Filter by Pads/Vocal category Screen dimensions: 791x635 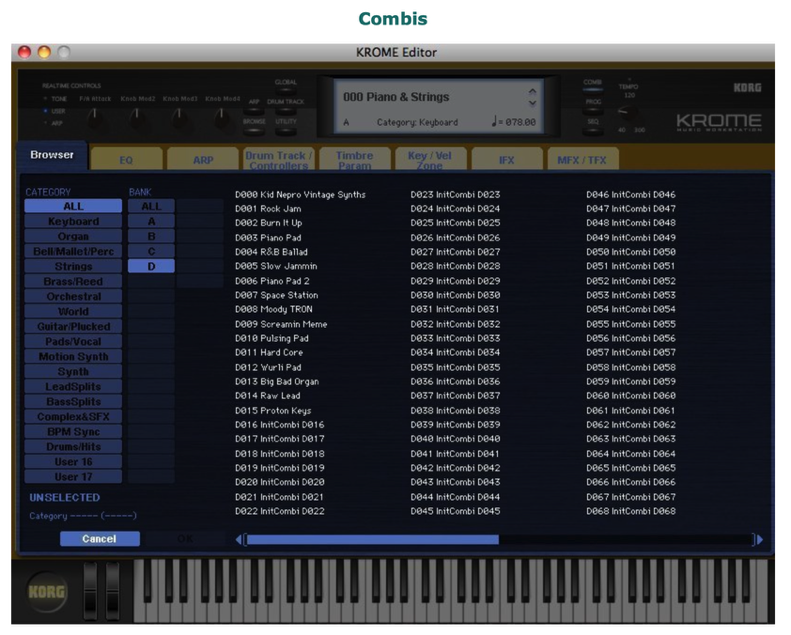[73, 341]
